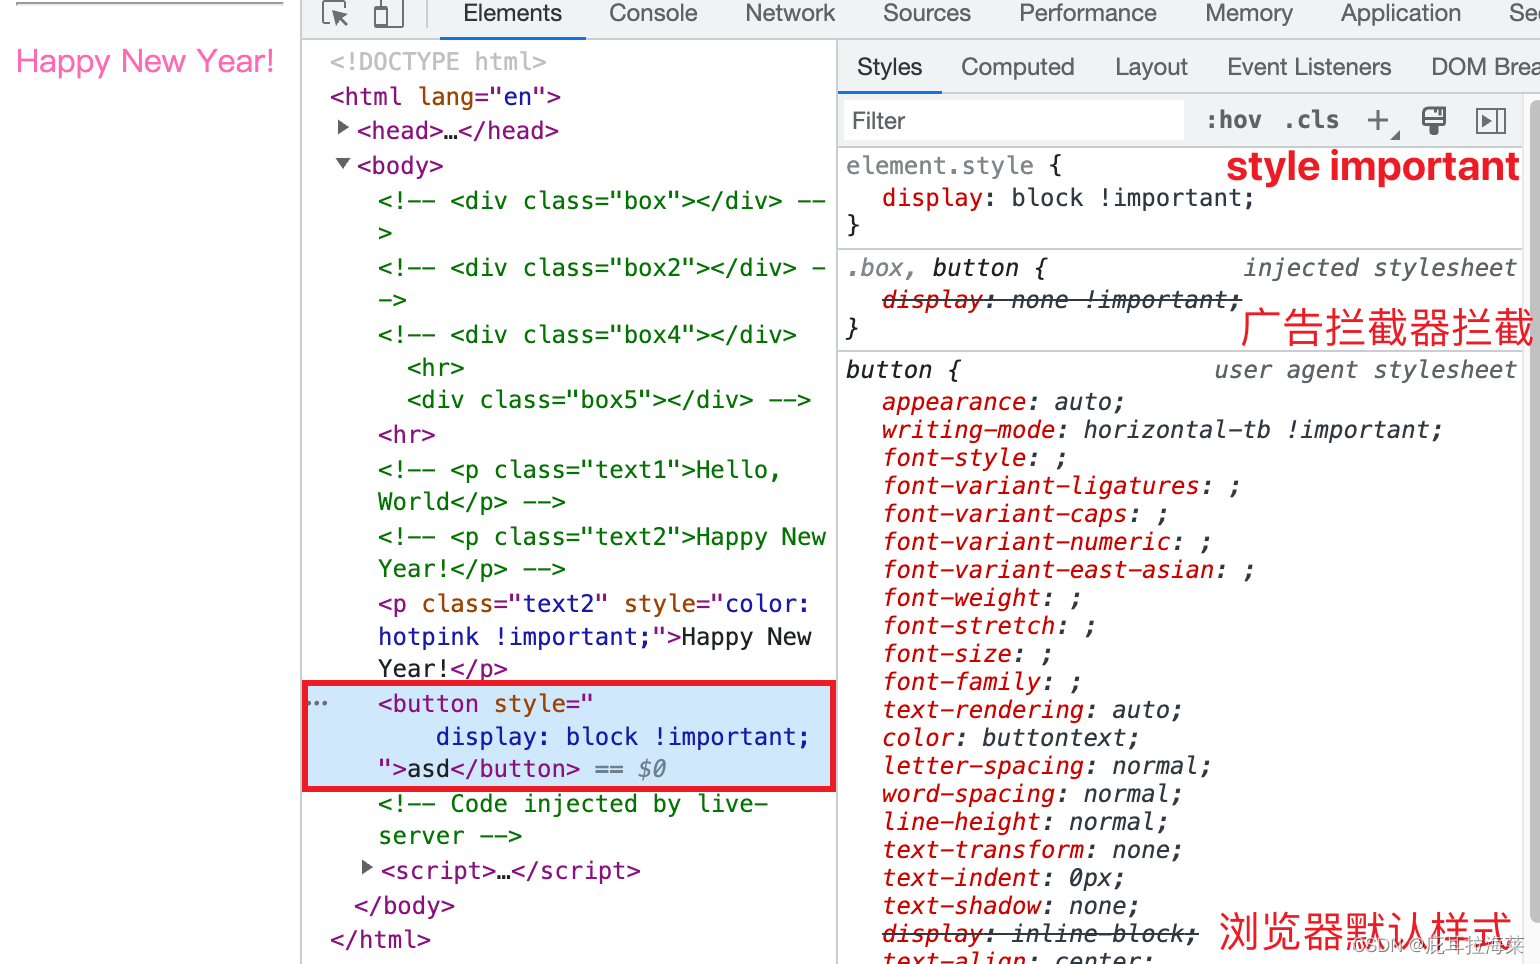Click the text-rendering: auto property

tap(1032, 710)
